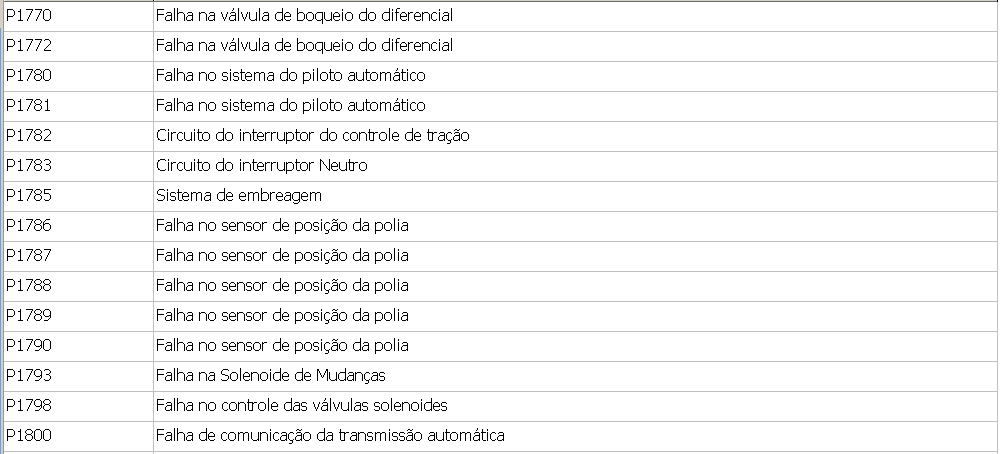Click the P1781 code cell

point(29,106)
